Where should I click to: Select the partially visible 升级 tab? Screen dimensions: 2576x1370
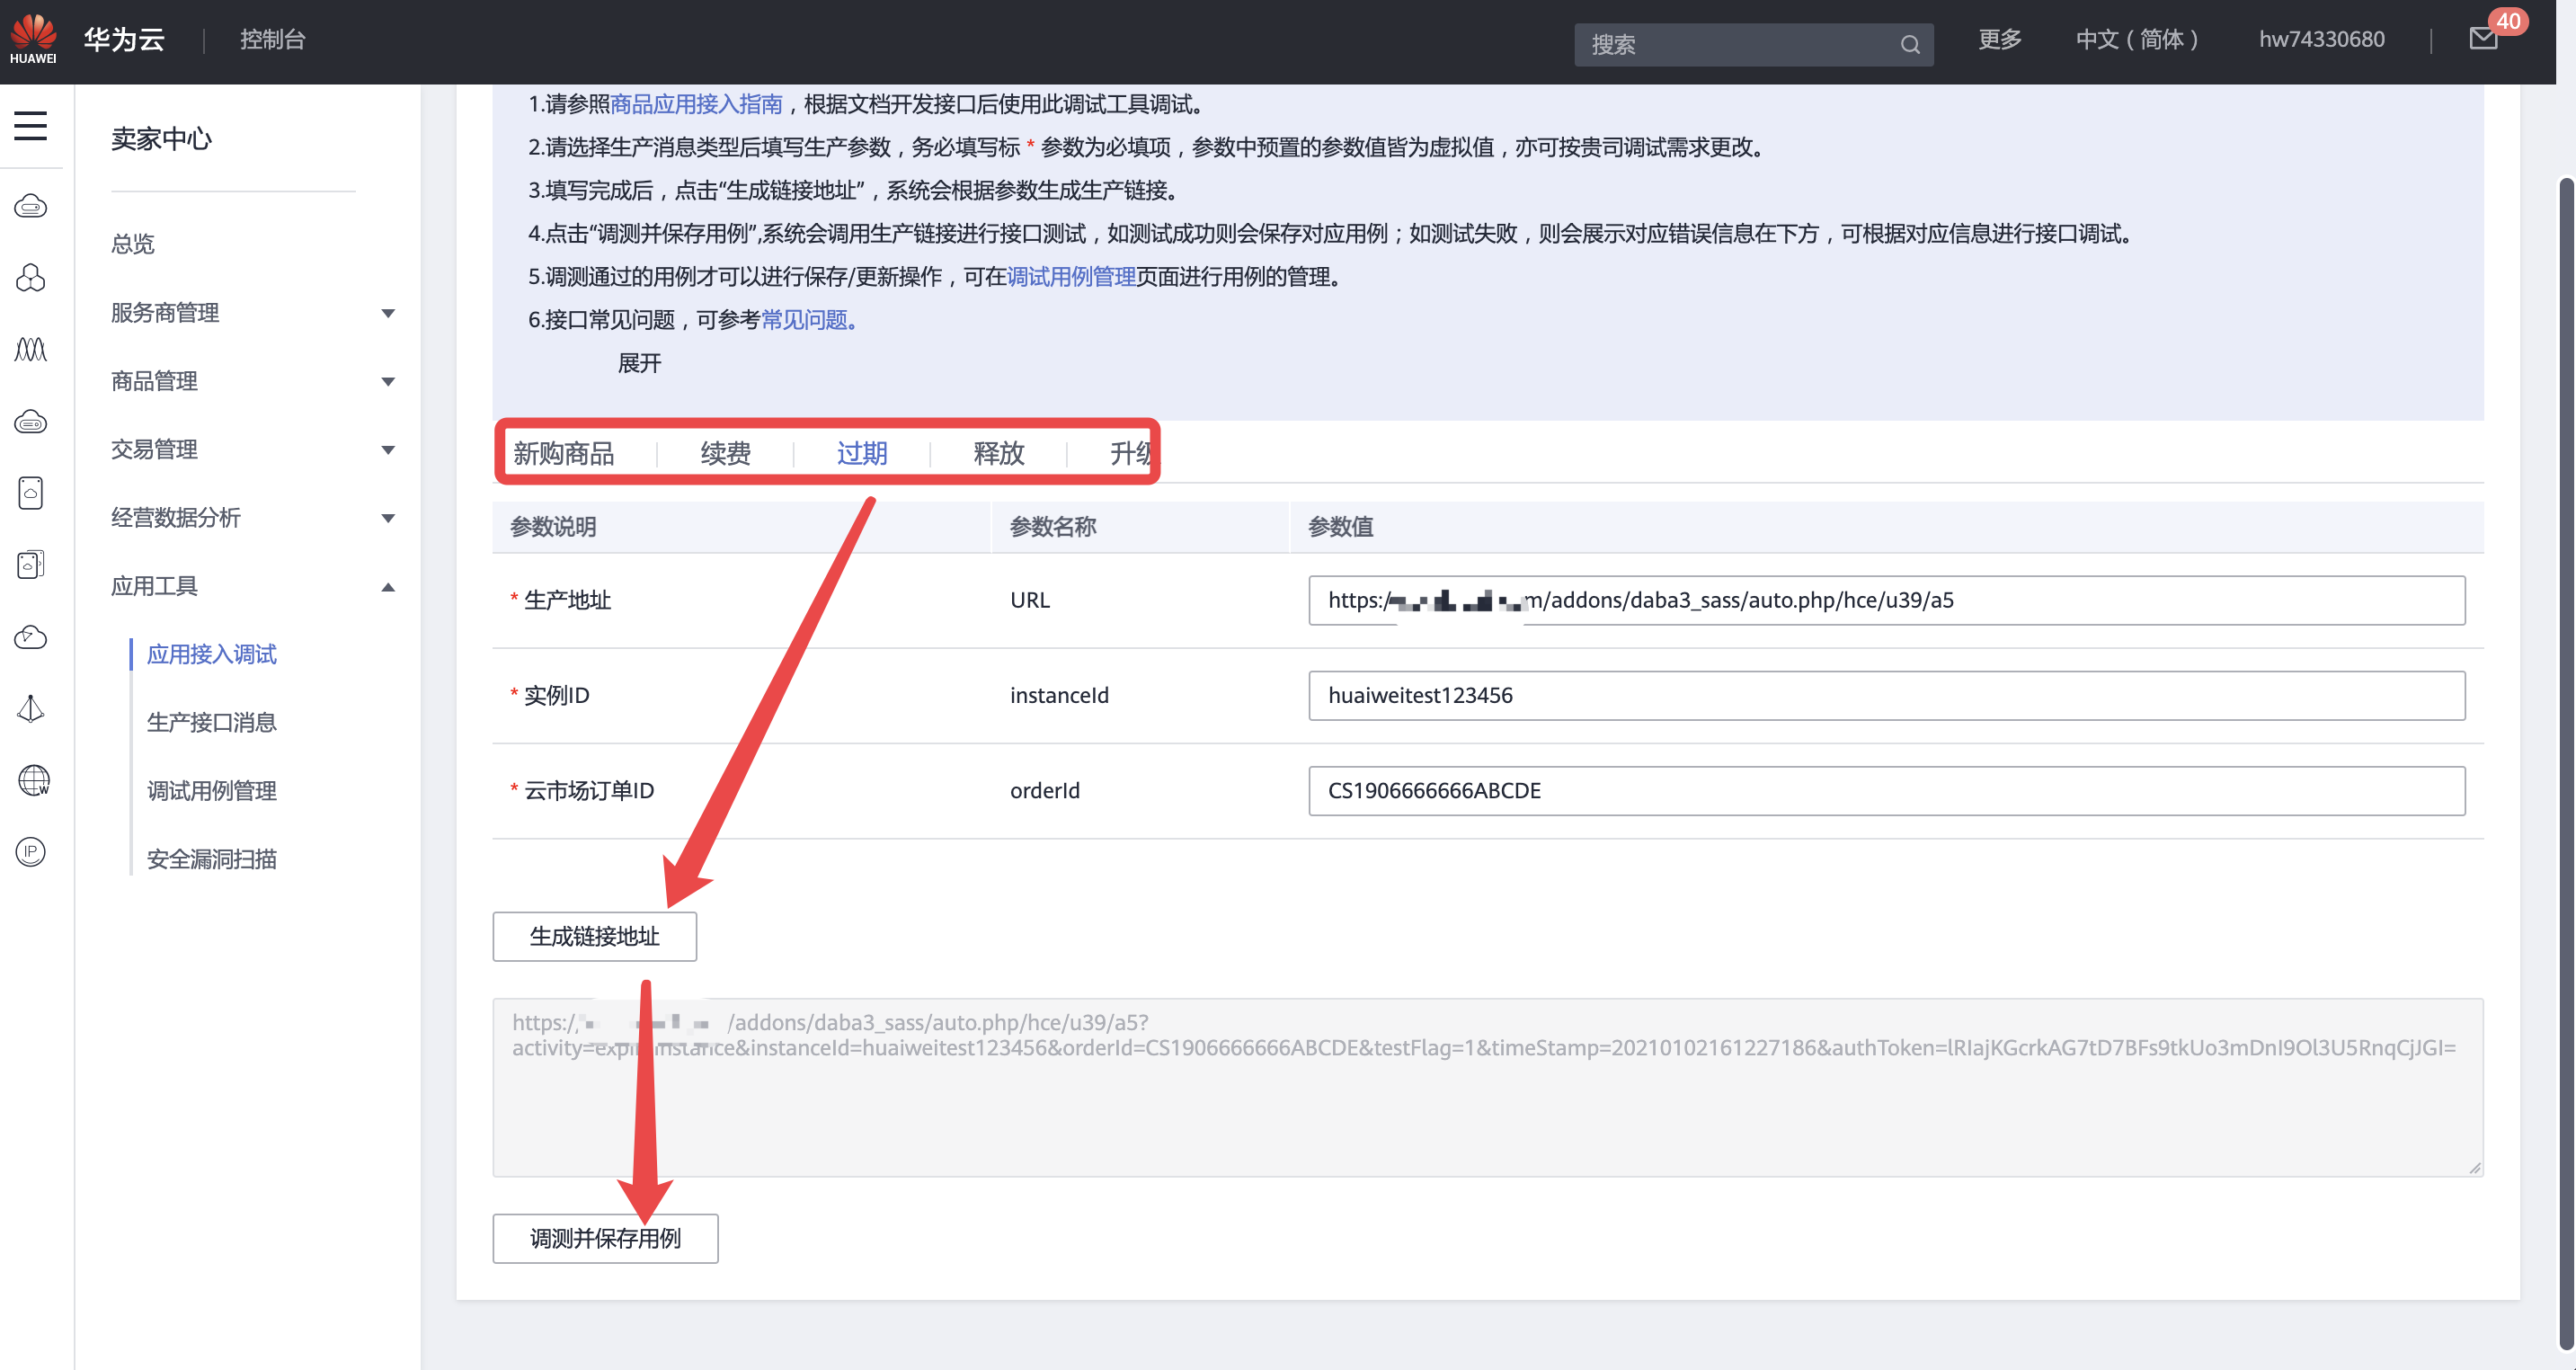1131,454
